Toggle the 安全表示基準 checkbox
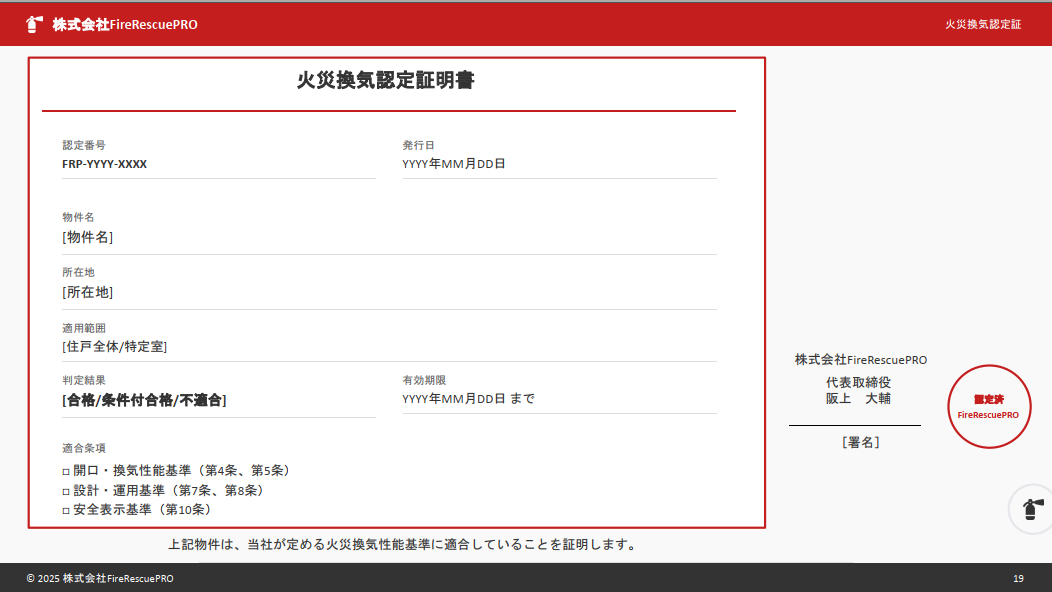The height and width of the screenshot is (592, 1052). pos(66,510)
